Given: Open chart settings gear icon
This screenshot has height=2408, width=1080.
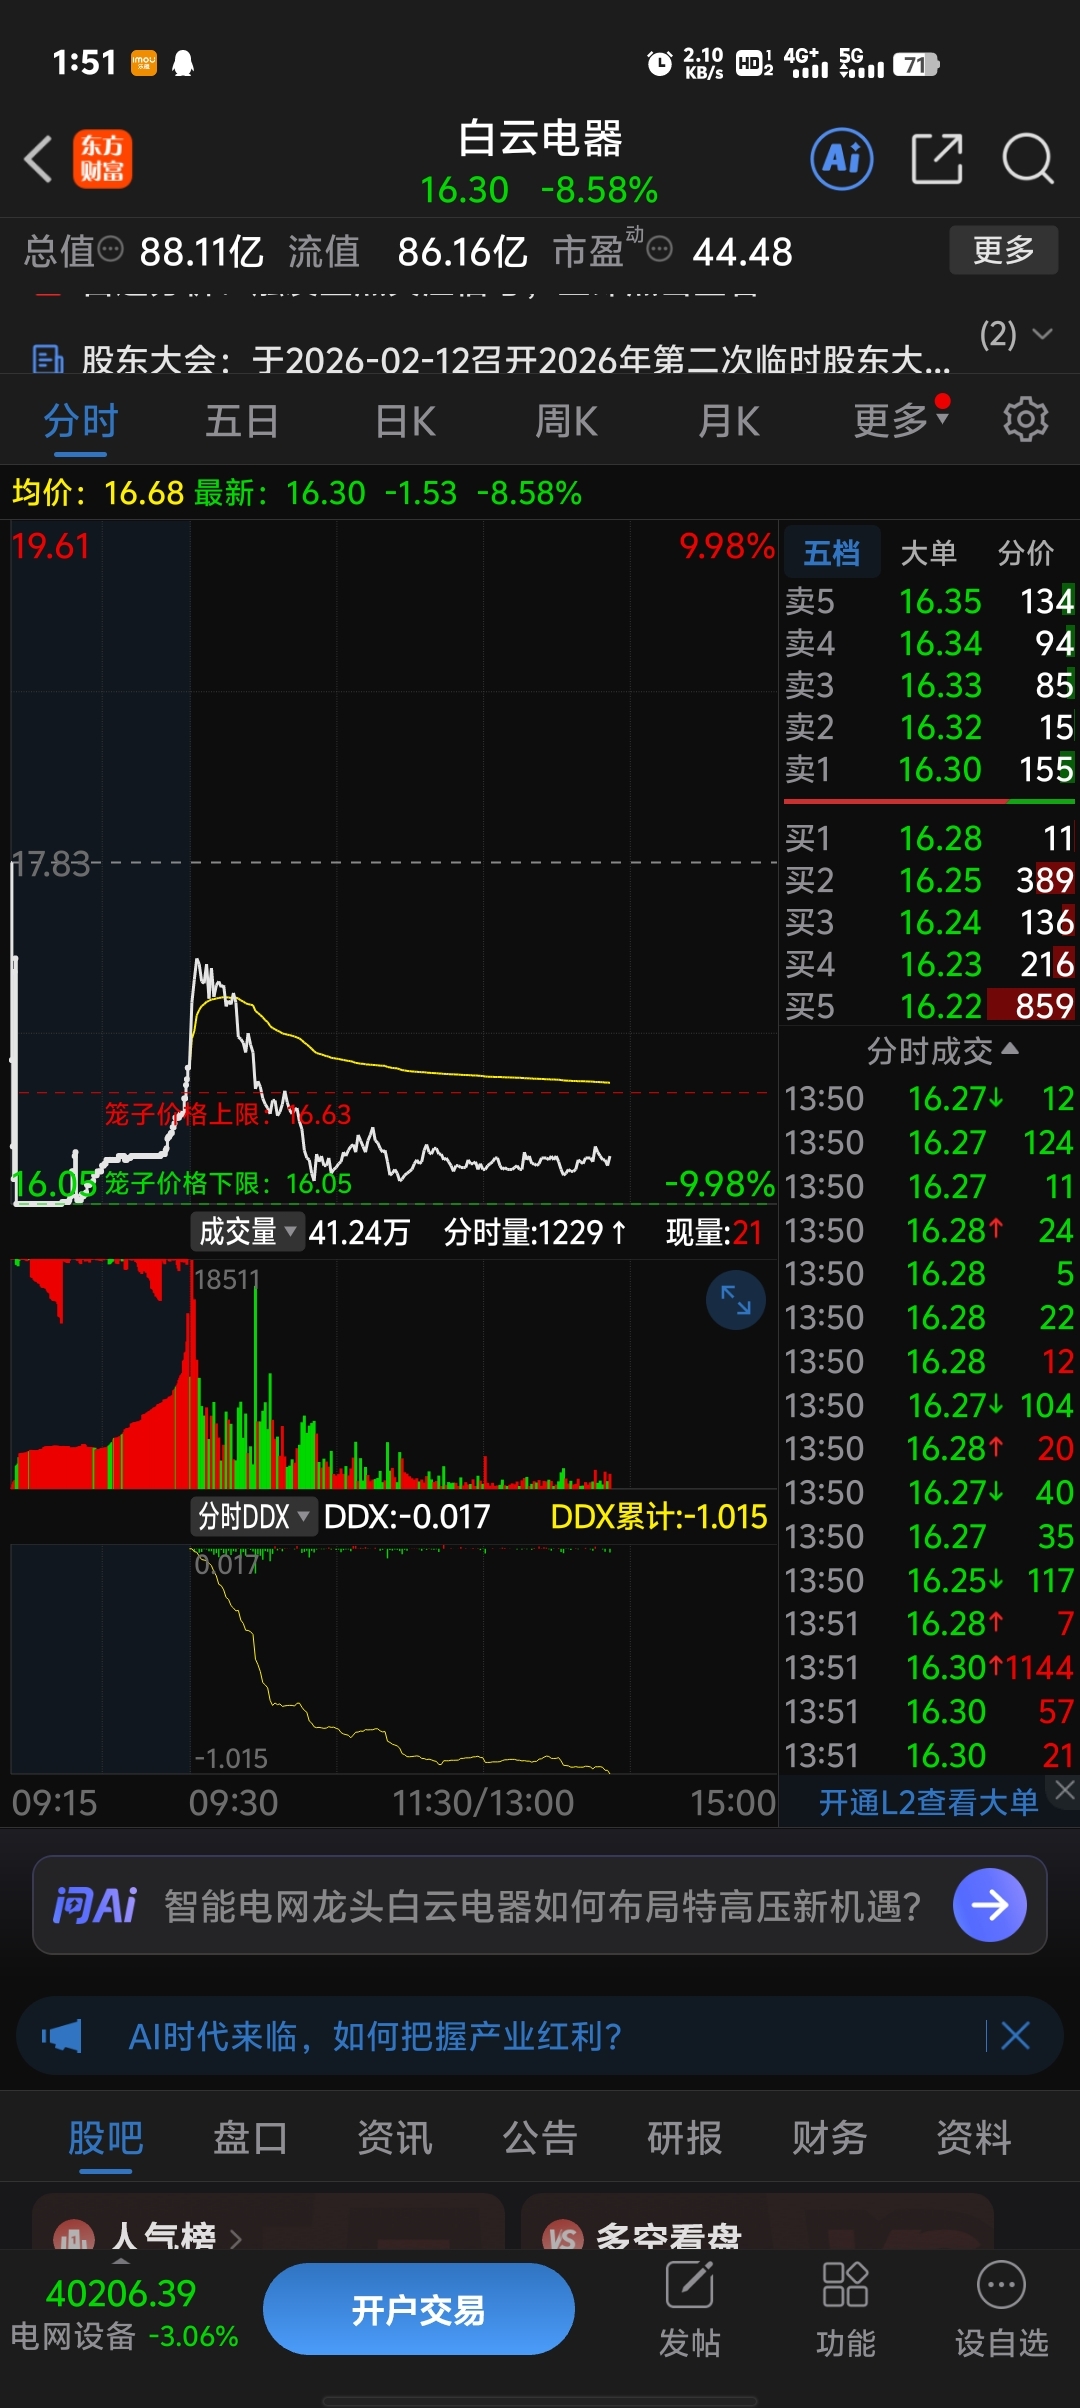Looking at the screenshot, I should [x=1025, y=420].
